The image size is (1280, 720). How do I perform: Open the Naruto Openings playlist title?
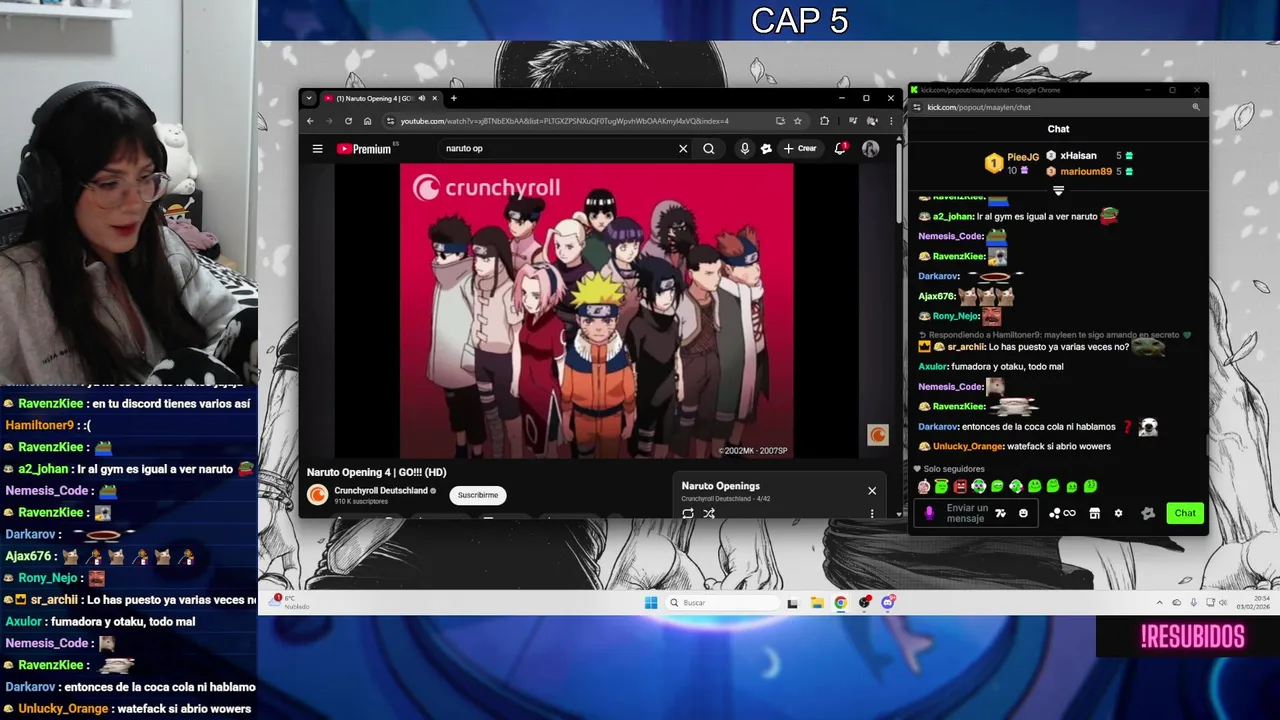(x=720, y=486)
